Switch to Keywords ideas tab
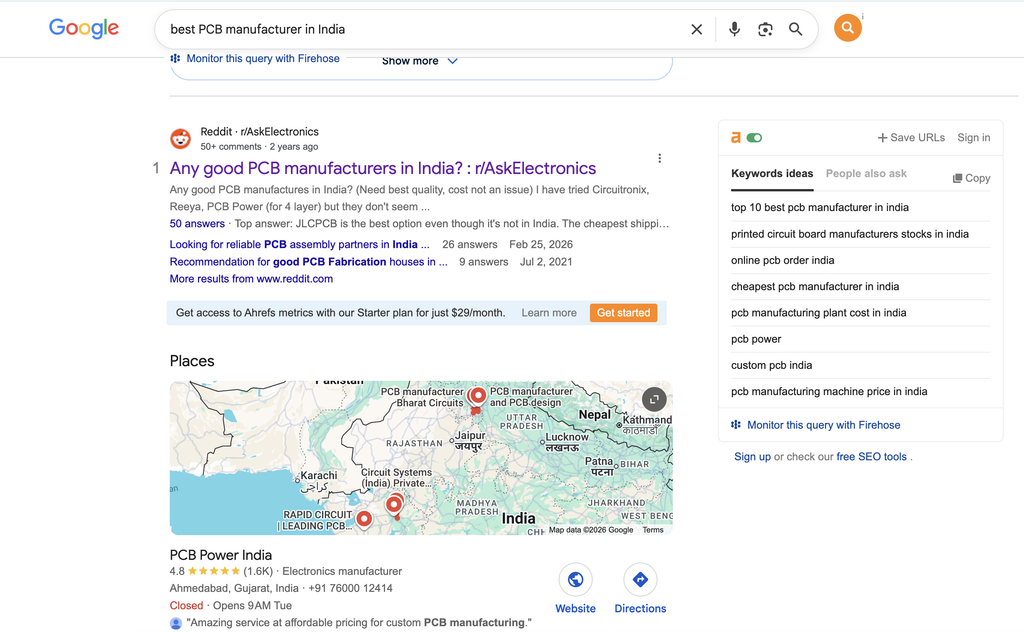Screen dimensions: 1024x632 pyautogui.click(x=772, y=174)
